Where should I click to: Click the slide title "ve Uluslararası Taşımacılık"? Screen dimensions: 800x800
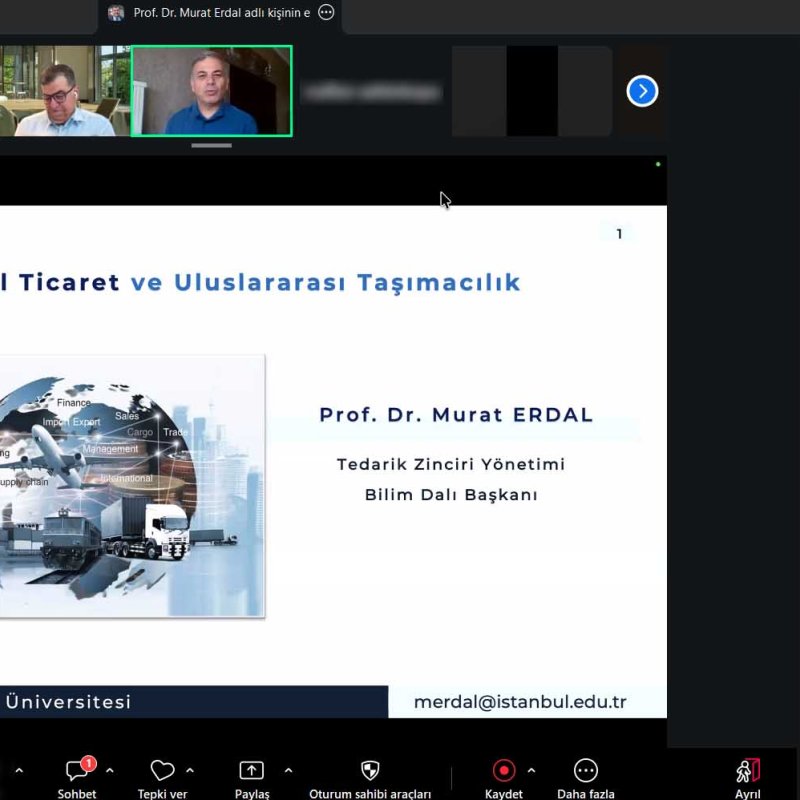326,282
